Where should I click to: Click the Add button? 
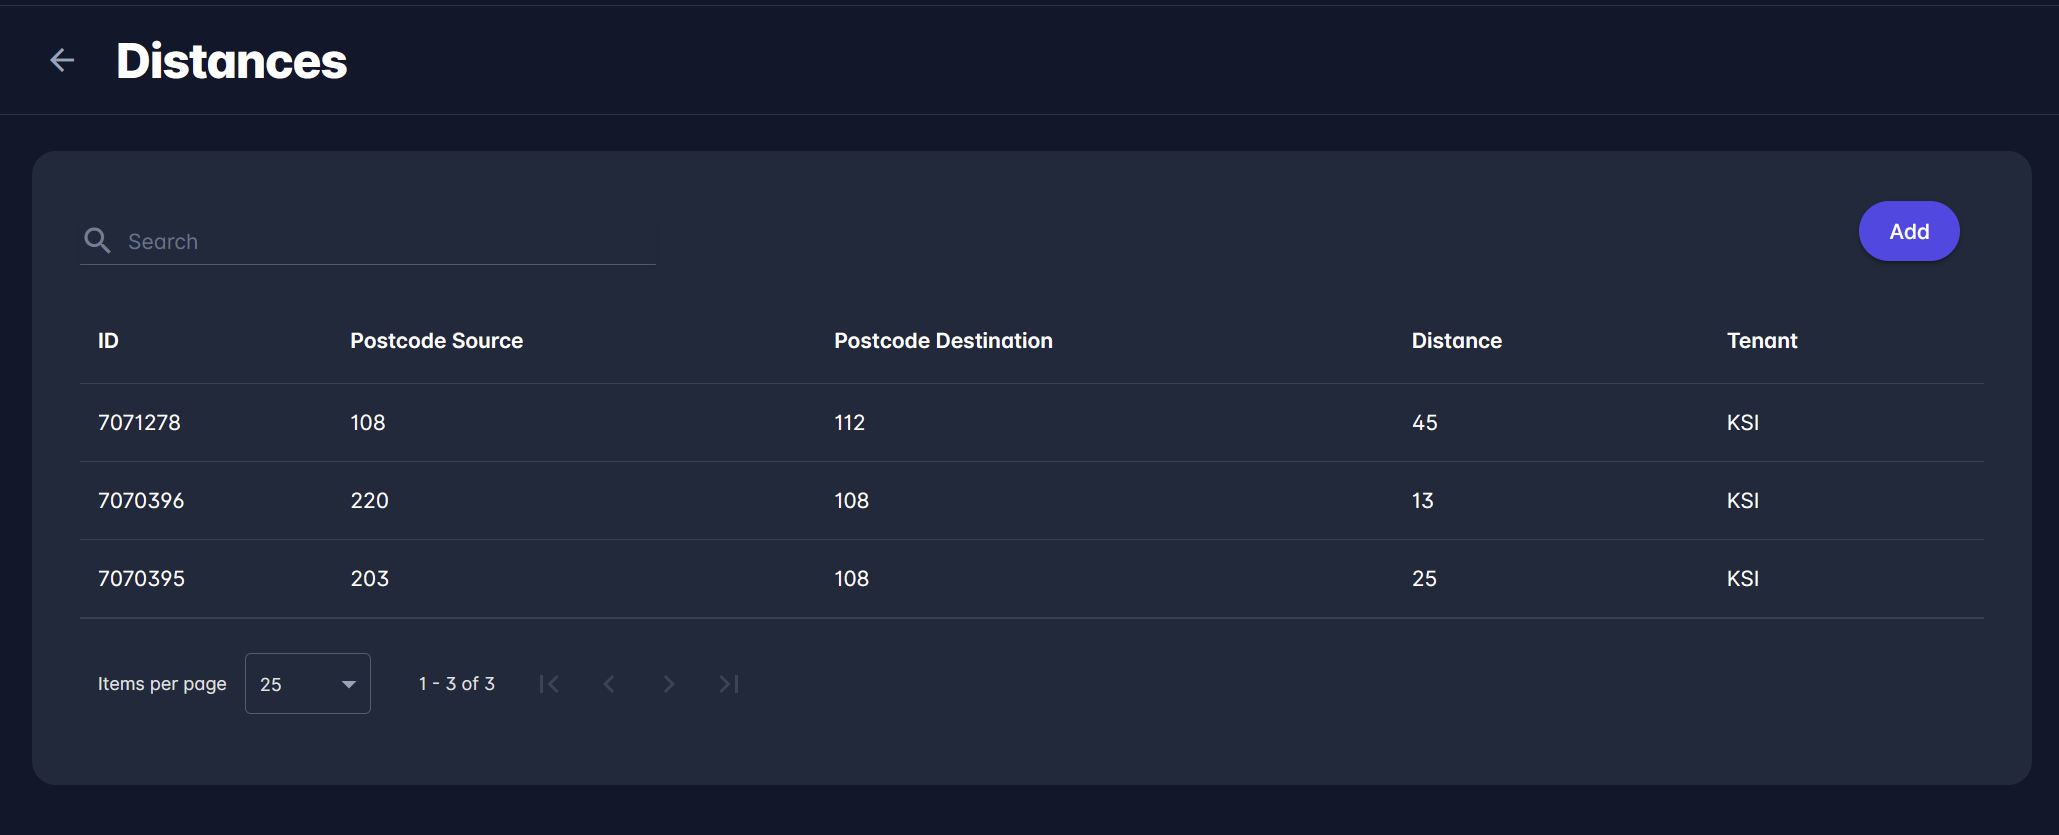pos(1908,232)
